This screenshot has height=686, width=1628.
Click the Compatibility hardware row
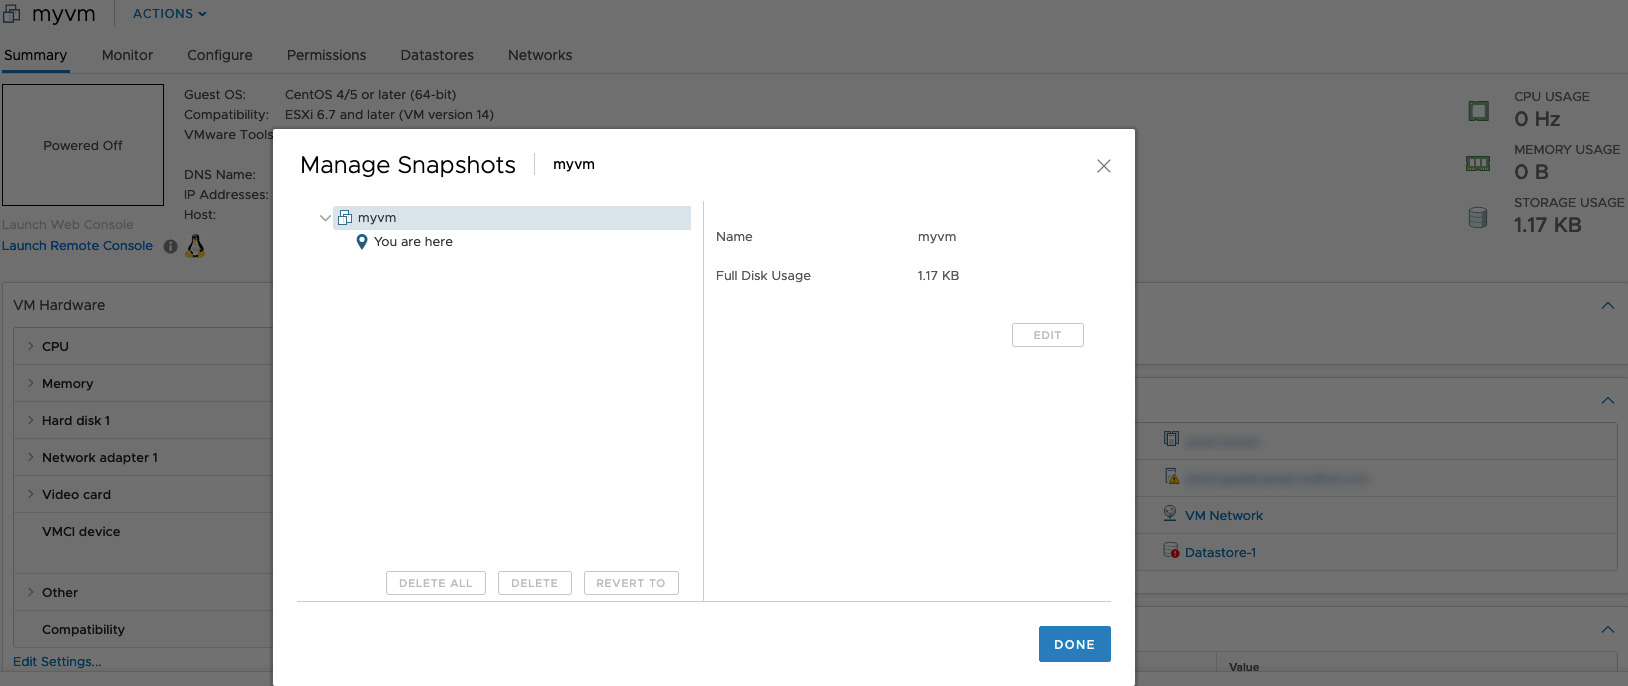tap(143, 630)
